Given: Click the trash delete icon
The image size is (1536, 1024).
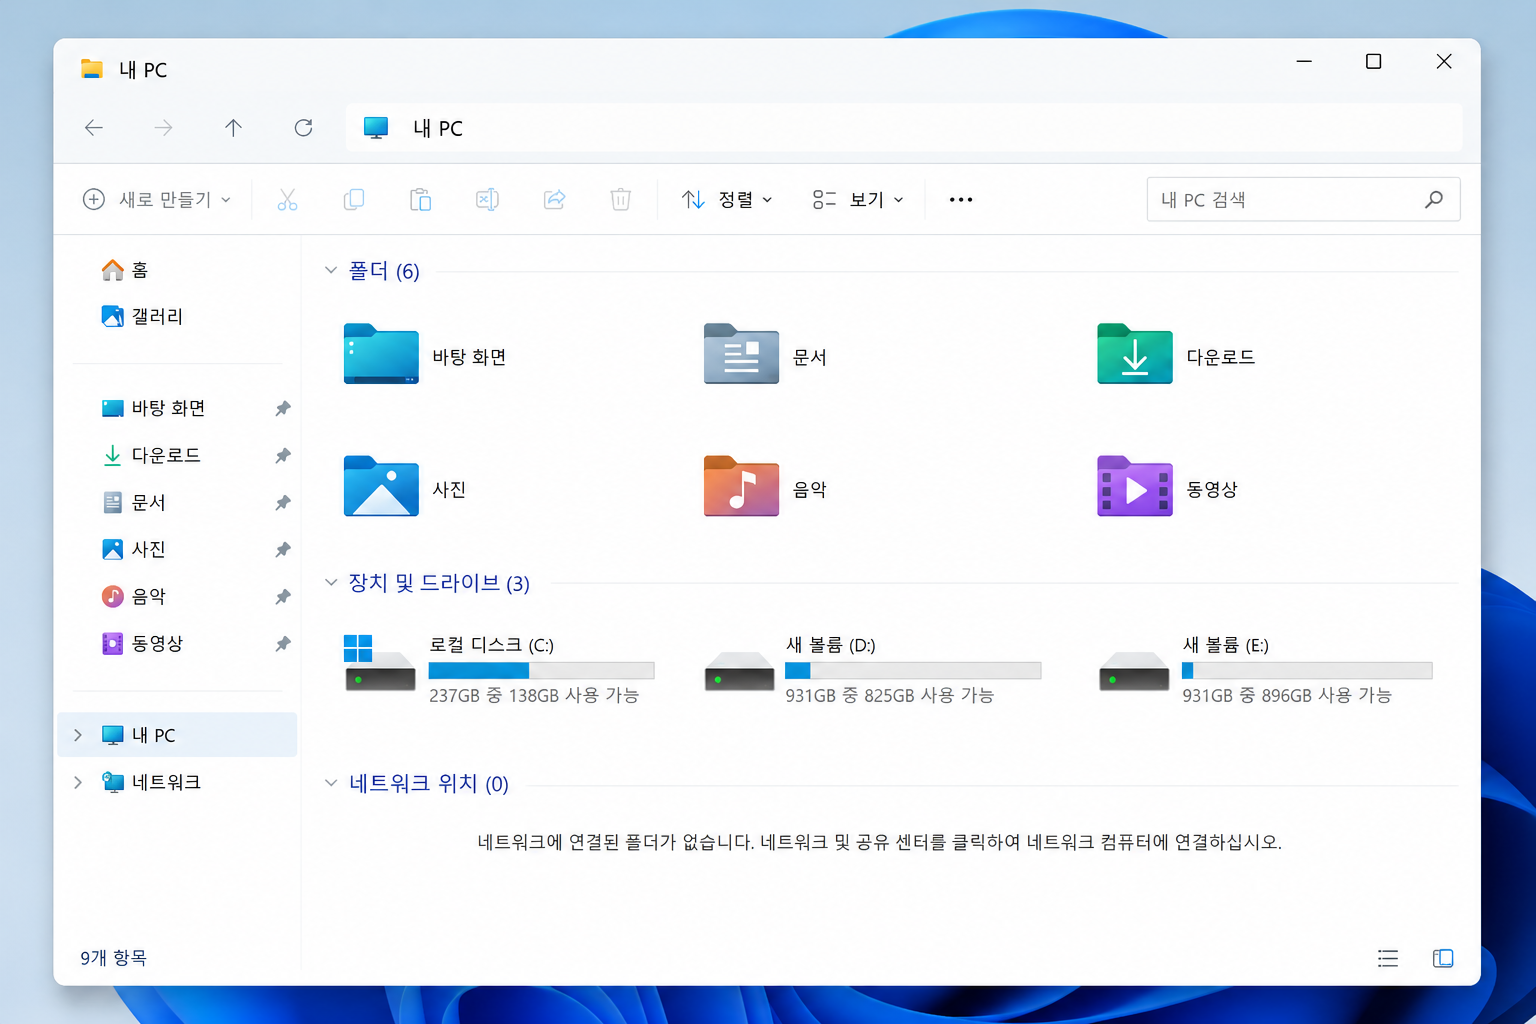Looking at the screenshot, I should tap(621, 200).
